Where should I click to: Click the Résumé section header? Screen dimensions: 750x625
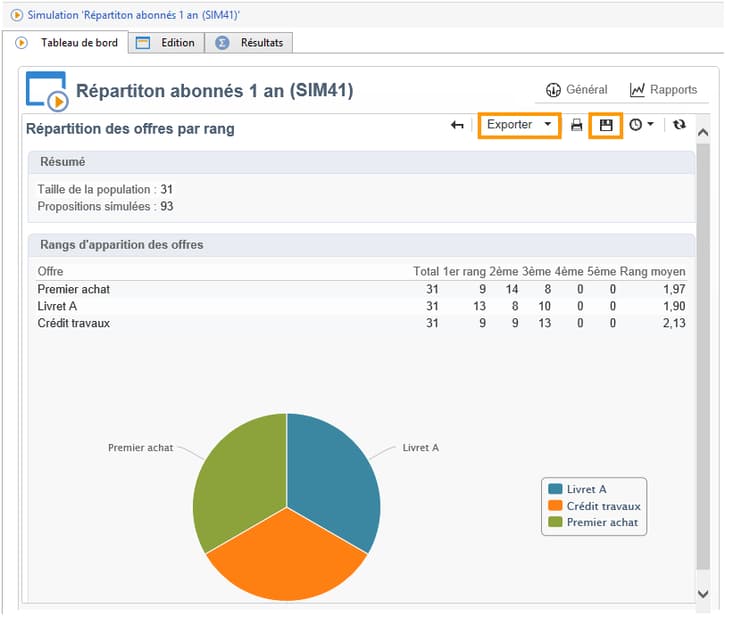pos(361,162)
